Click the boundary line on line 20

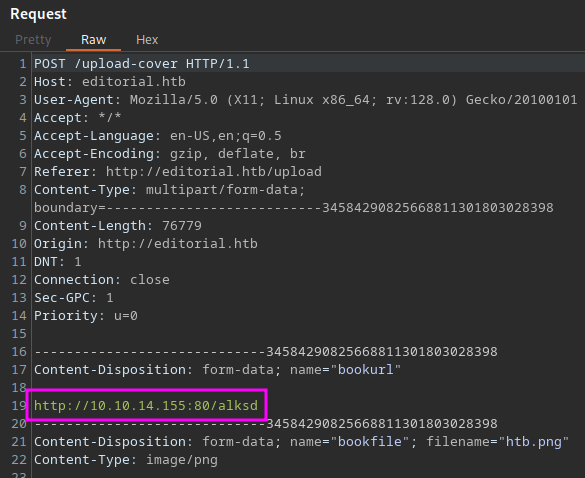[266, 424]
